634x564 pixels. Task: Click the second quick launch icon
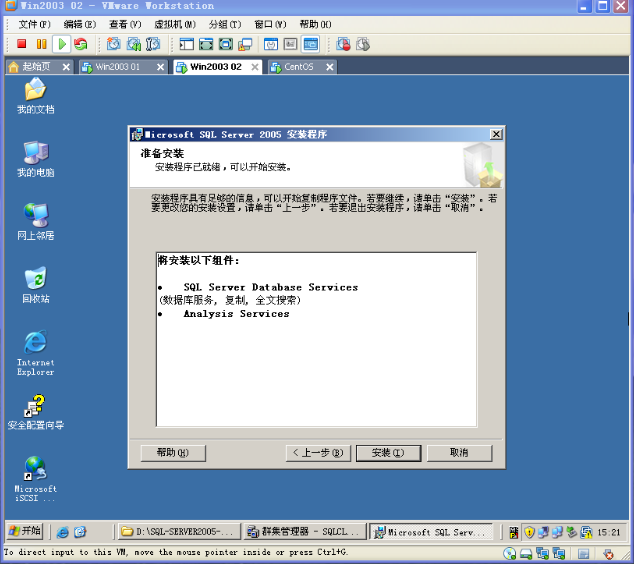pos(80,532)
